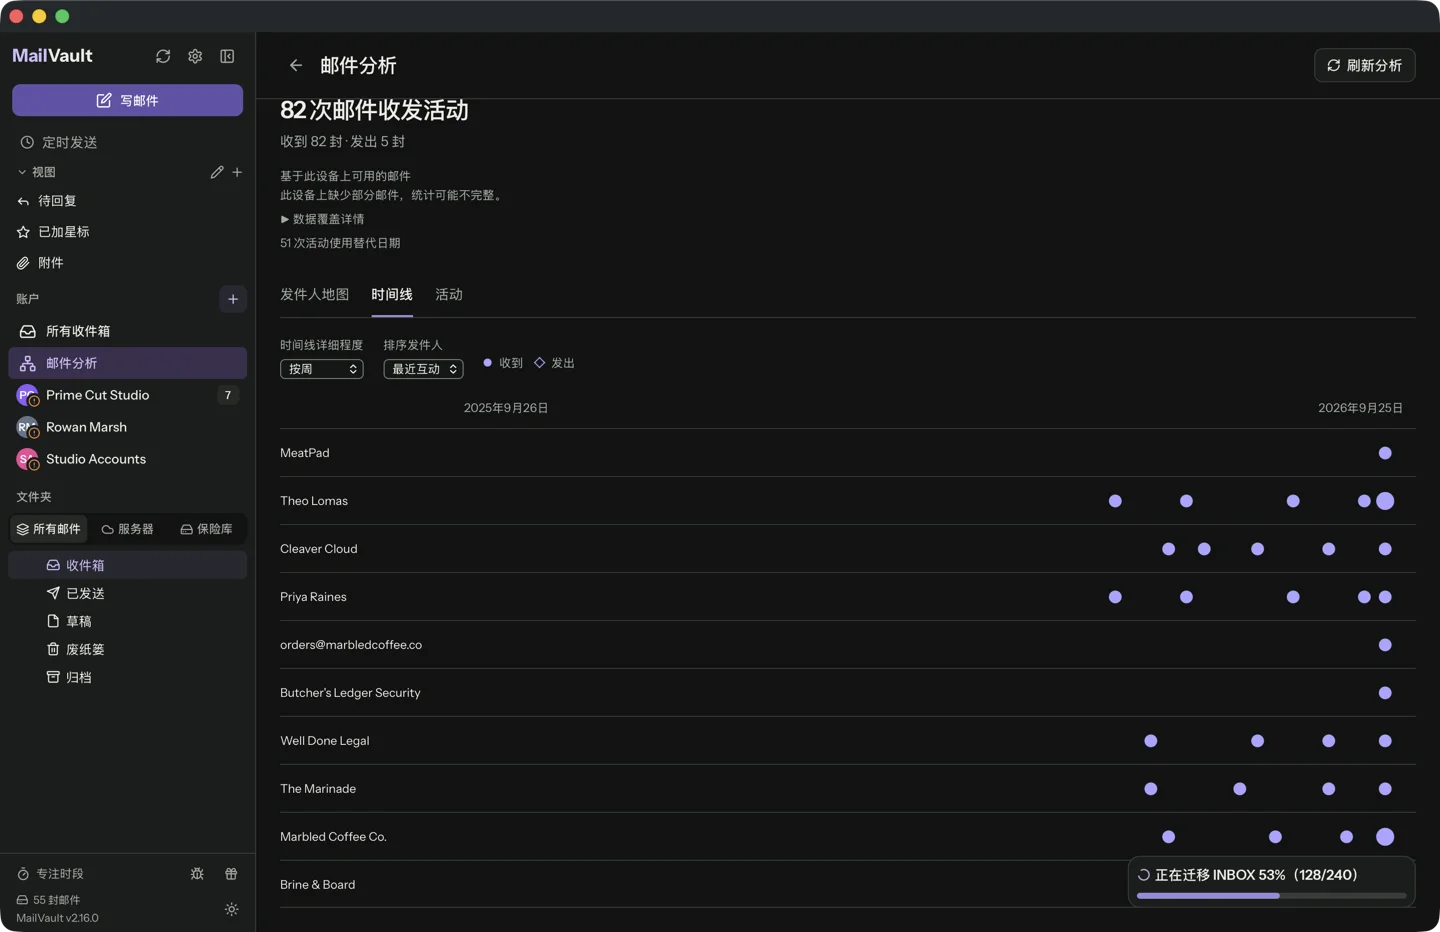Screen dimensions: 1440x932
Task: Open the bug report icon in footer
Action: click(x=197, y=873)
